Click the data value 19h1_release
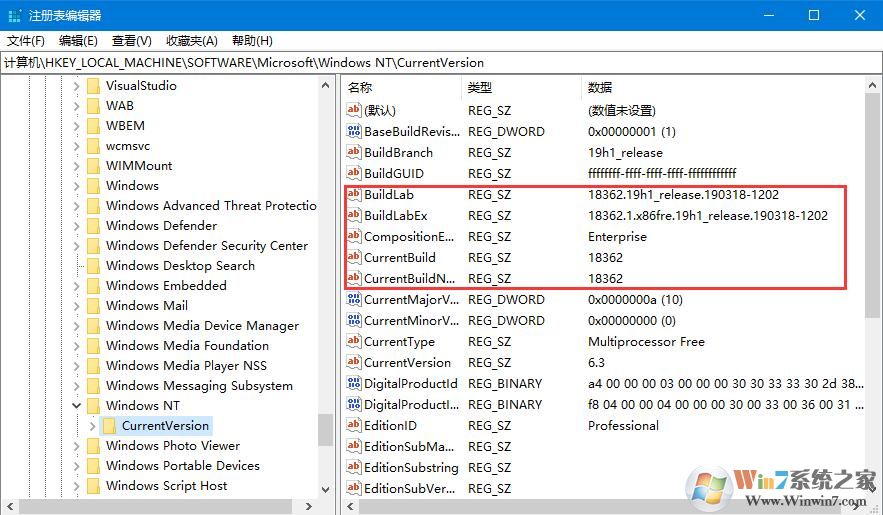883x515 pixels. (625, 153)
